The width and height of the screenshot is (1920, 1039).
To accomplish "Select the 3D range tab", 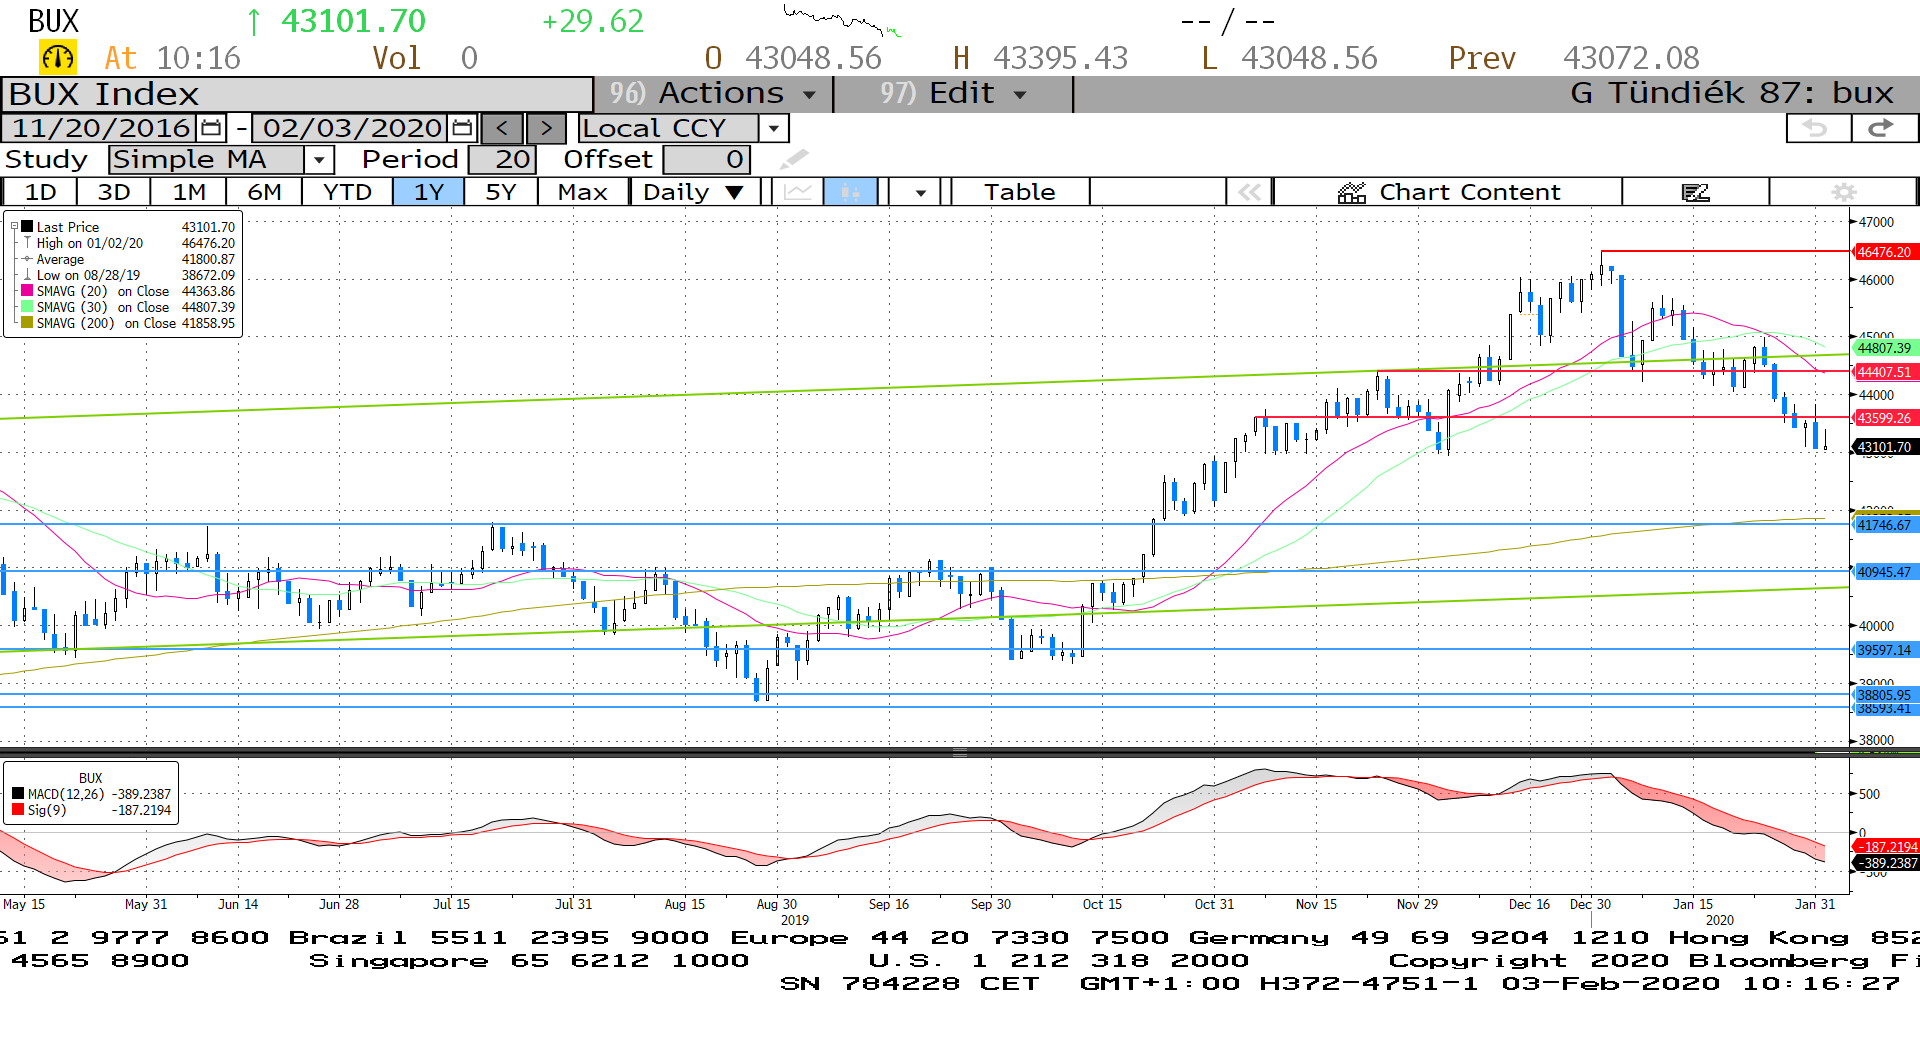I will point(114,192).
